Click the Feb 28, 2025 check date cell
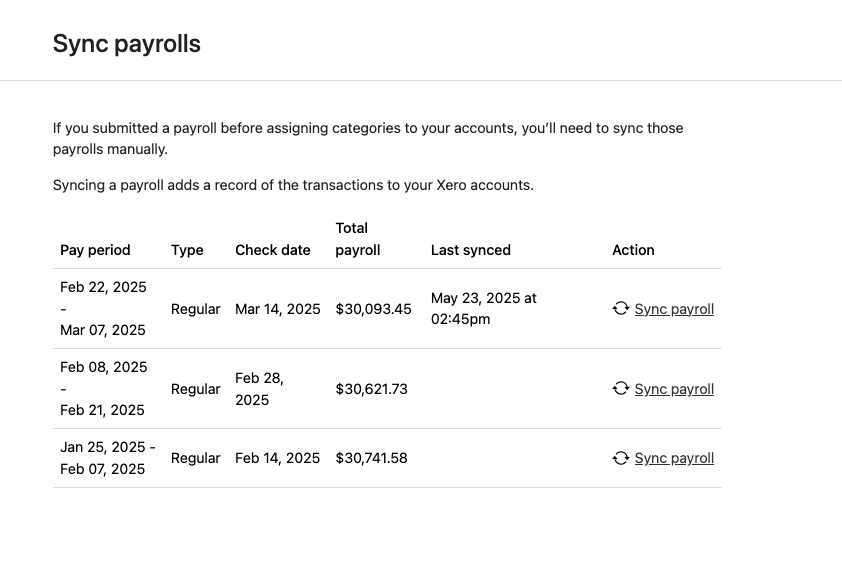The image size is (842, 561). [x=259, y=388]
